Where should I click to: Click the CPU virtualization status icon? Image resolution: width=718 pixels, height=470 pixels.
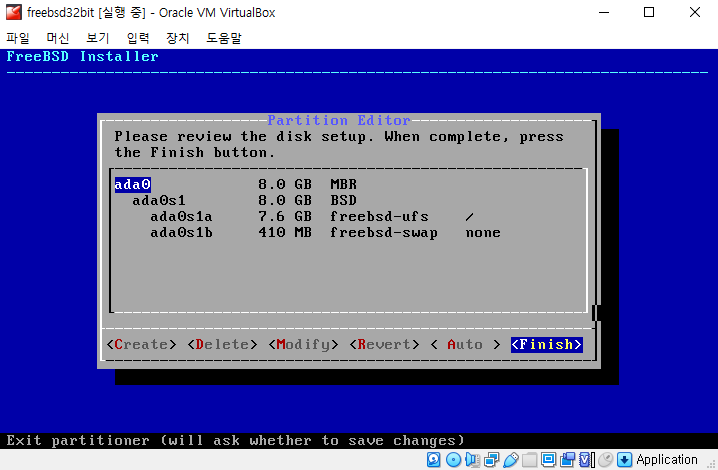click(587, 459)
